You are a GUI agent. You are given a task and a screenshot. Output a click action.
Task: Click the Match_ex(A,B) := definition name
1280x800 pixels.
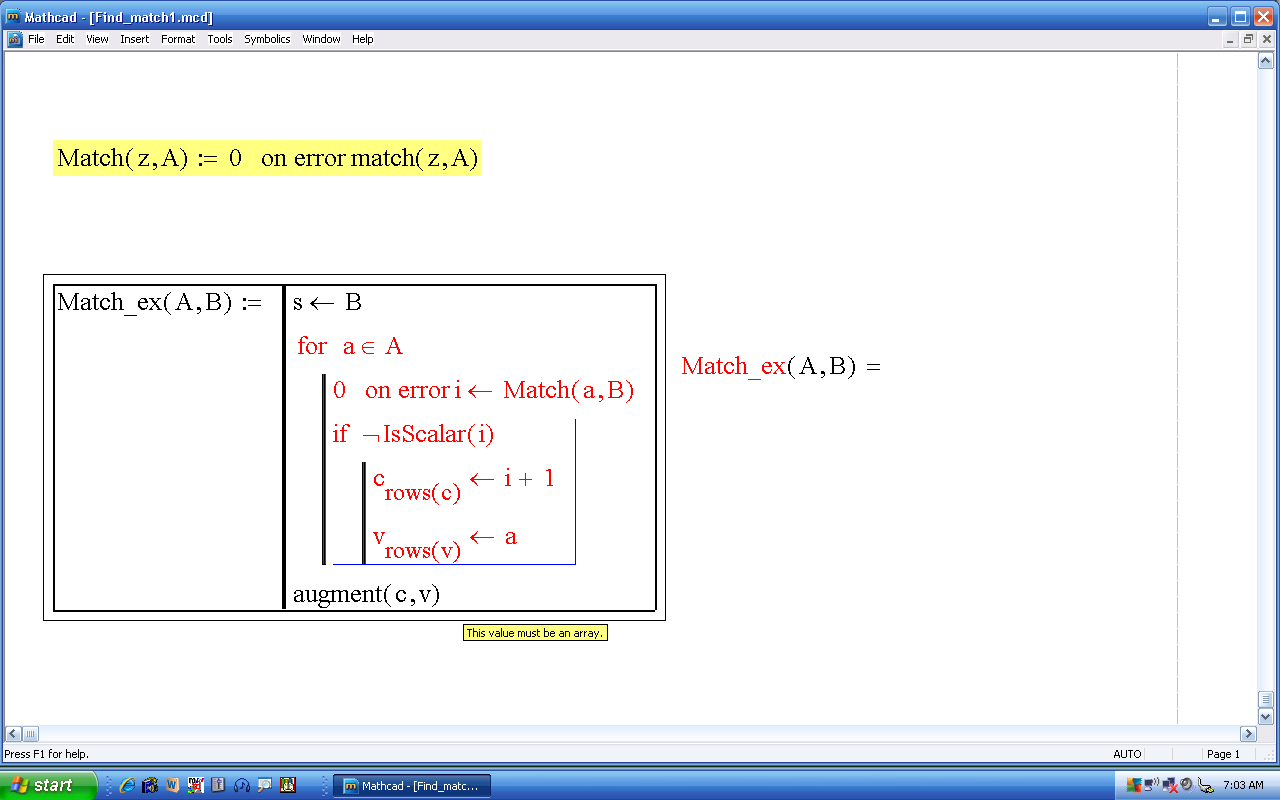[159, 302]
